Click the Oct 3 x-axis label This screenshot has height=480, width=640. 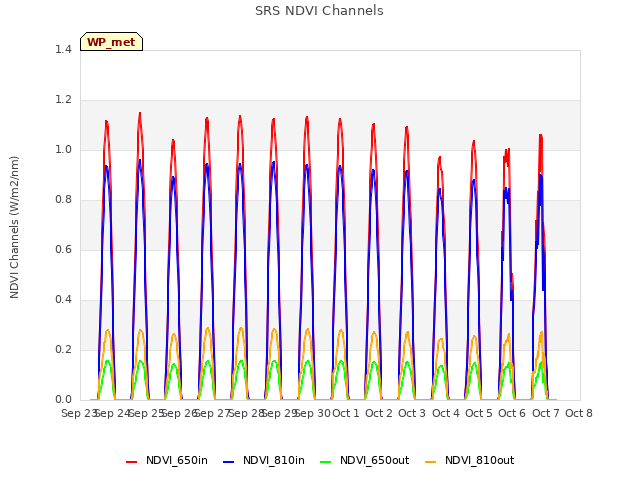[x=412, y=413]
